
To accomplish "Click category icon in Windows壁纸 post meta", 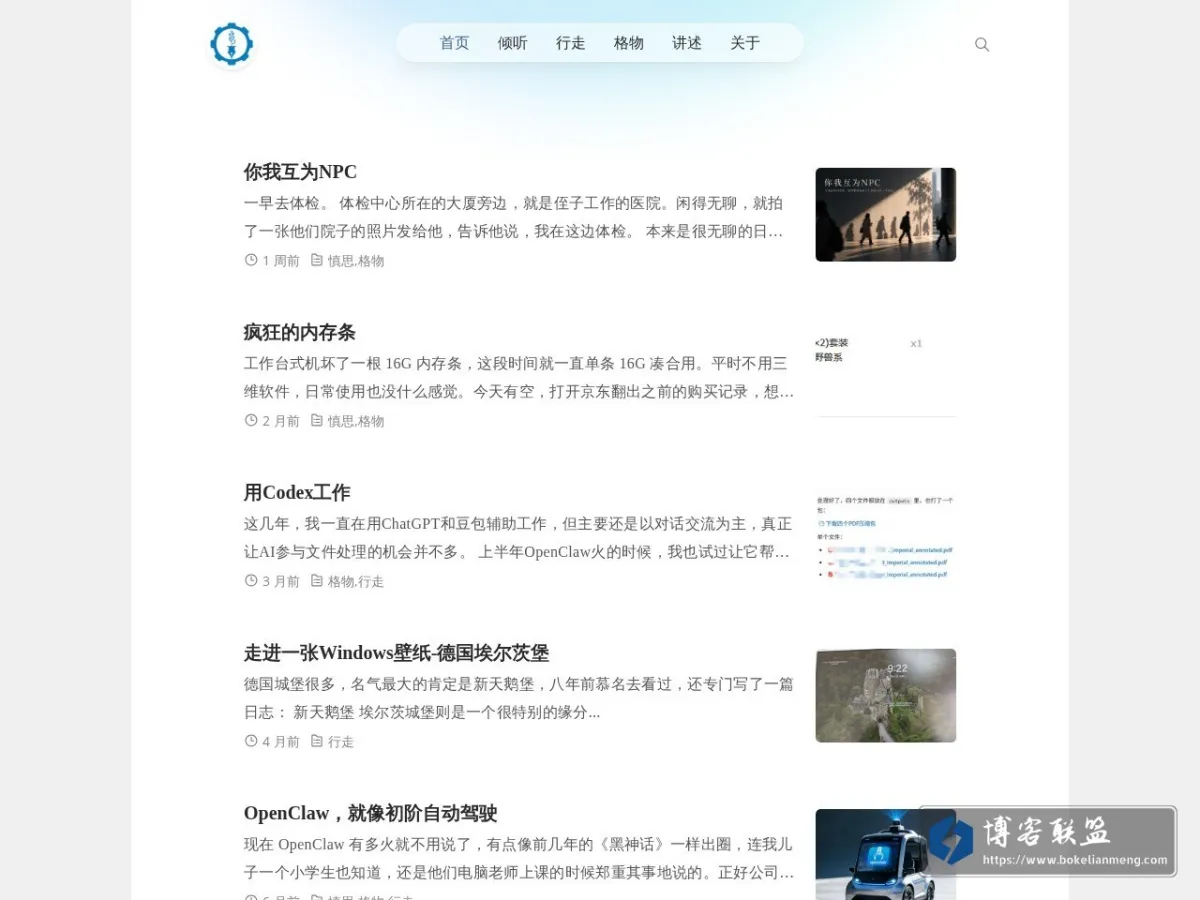I will [316, 741].
